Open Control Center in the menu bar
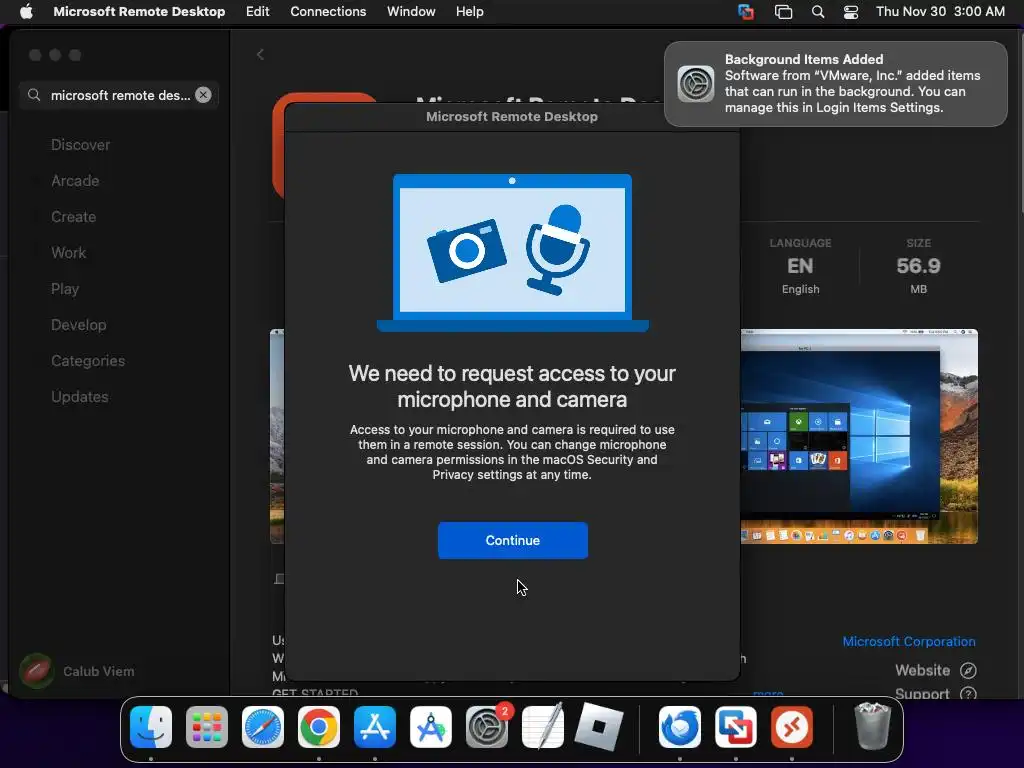This screenshot has height=768, width=1024. 851,12
